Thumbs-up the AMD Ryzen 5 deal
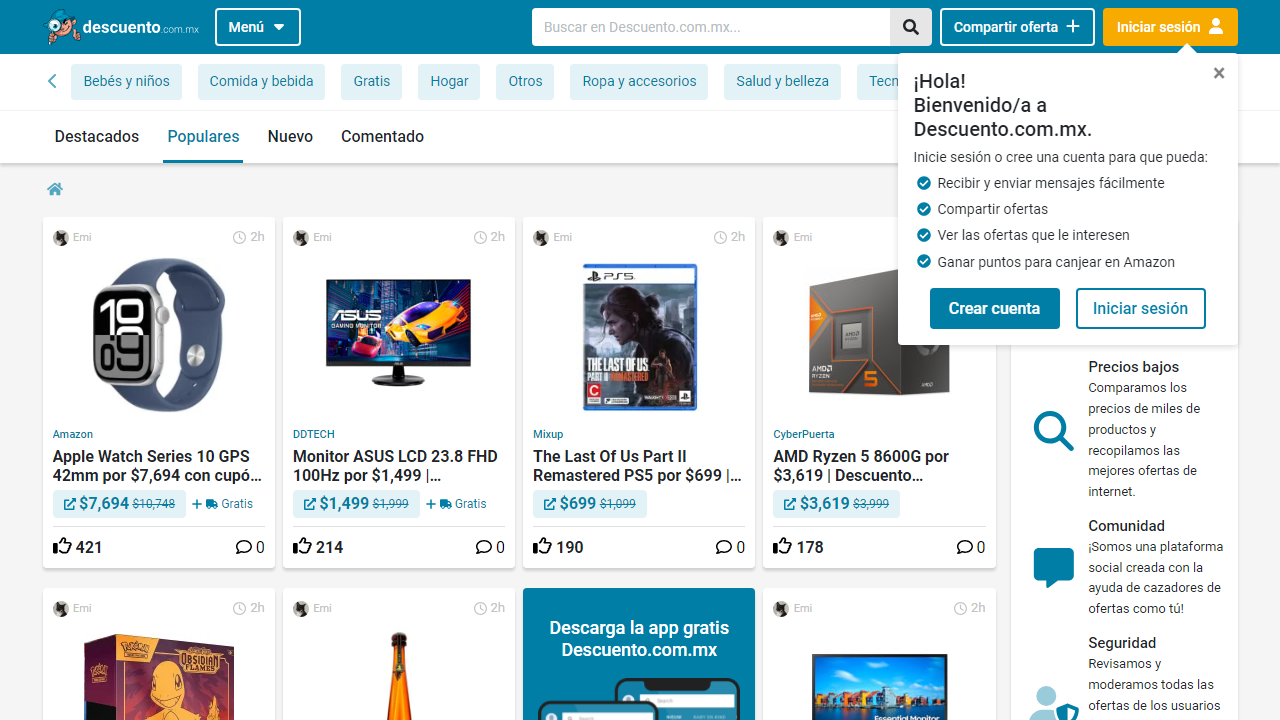Viewport: 1280px width, 720px height. click(x=781, y=545)
